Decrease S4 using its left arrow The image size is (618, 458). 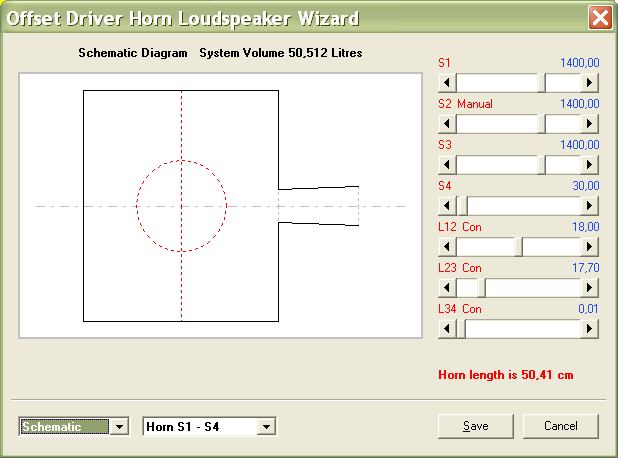pyautogui.click(x=447, y=206)
